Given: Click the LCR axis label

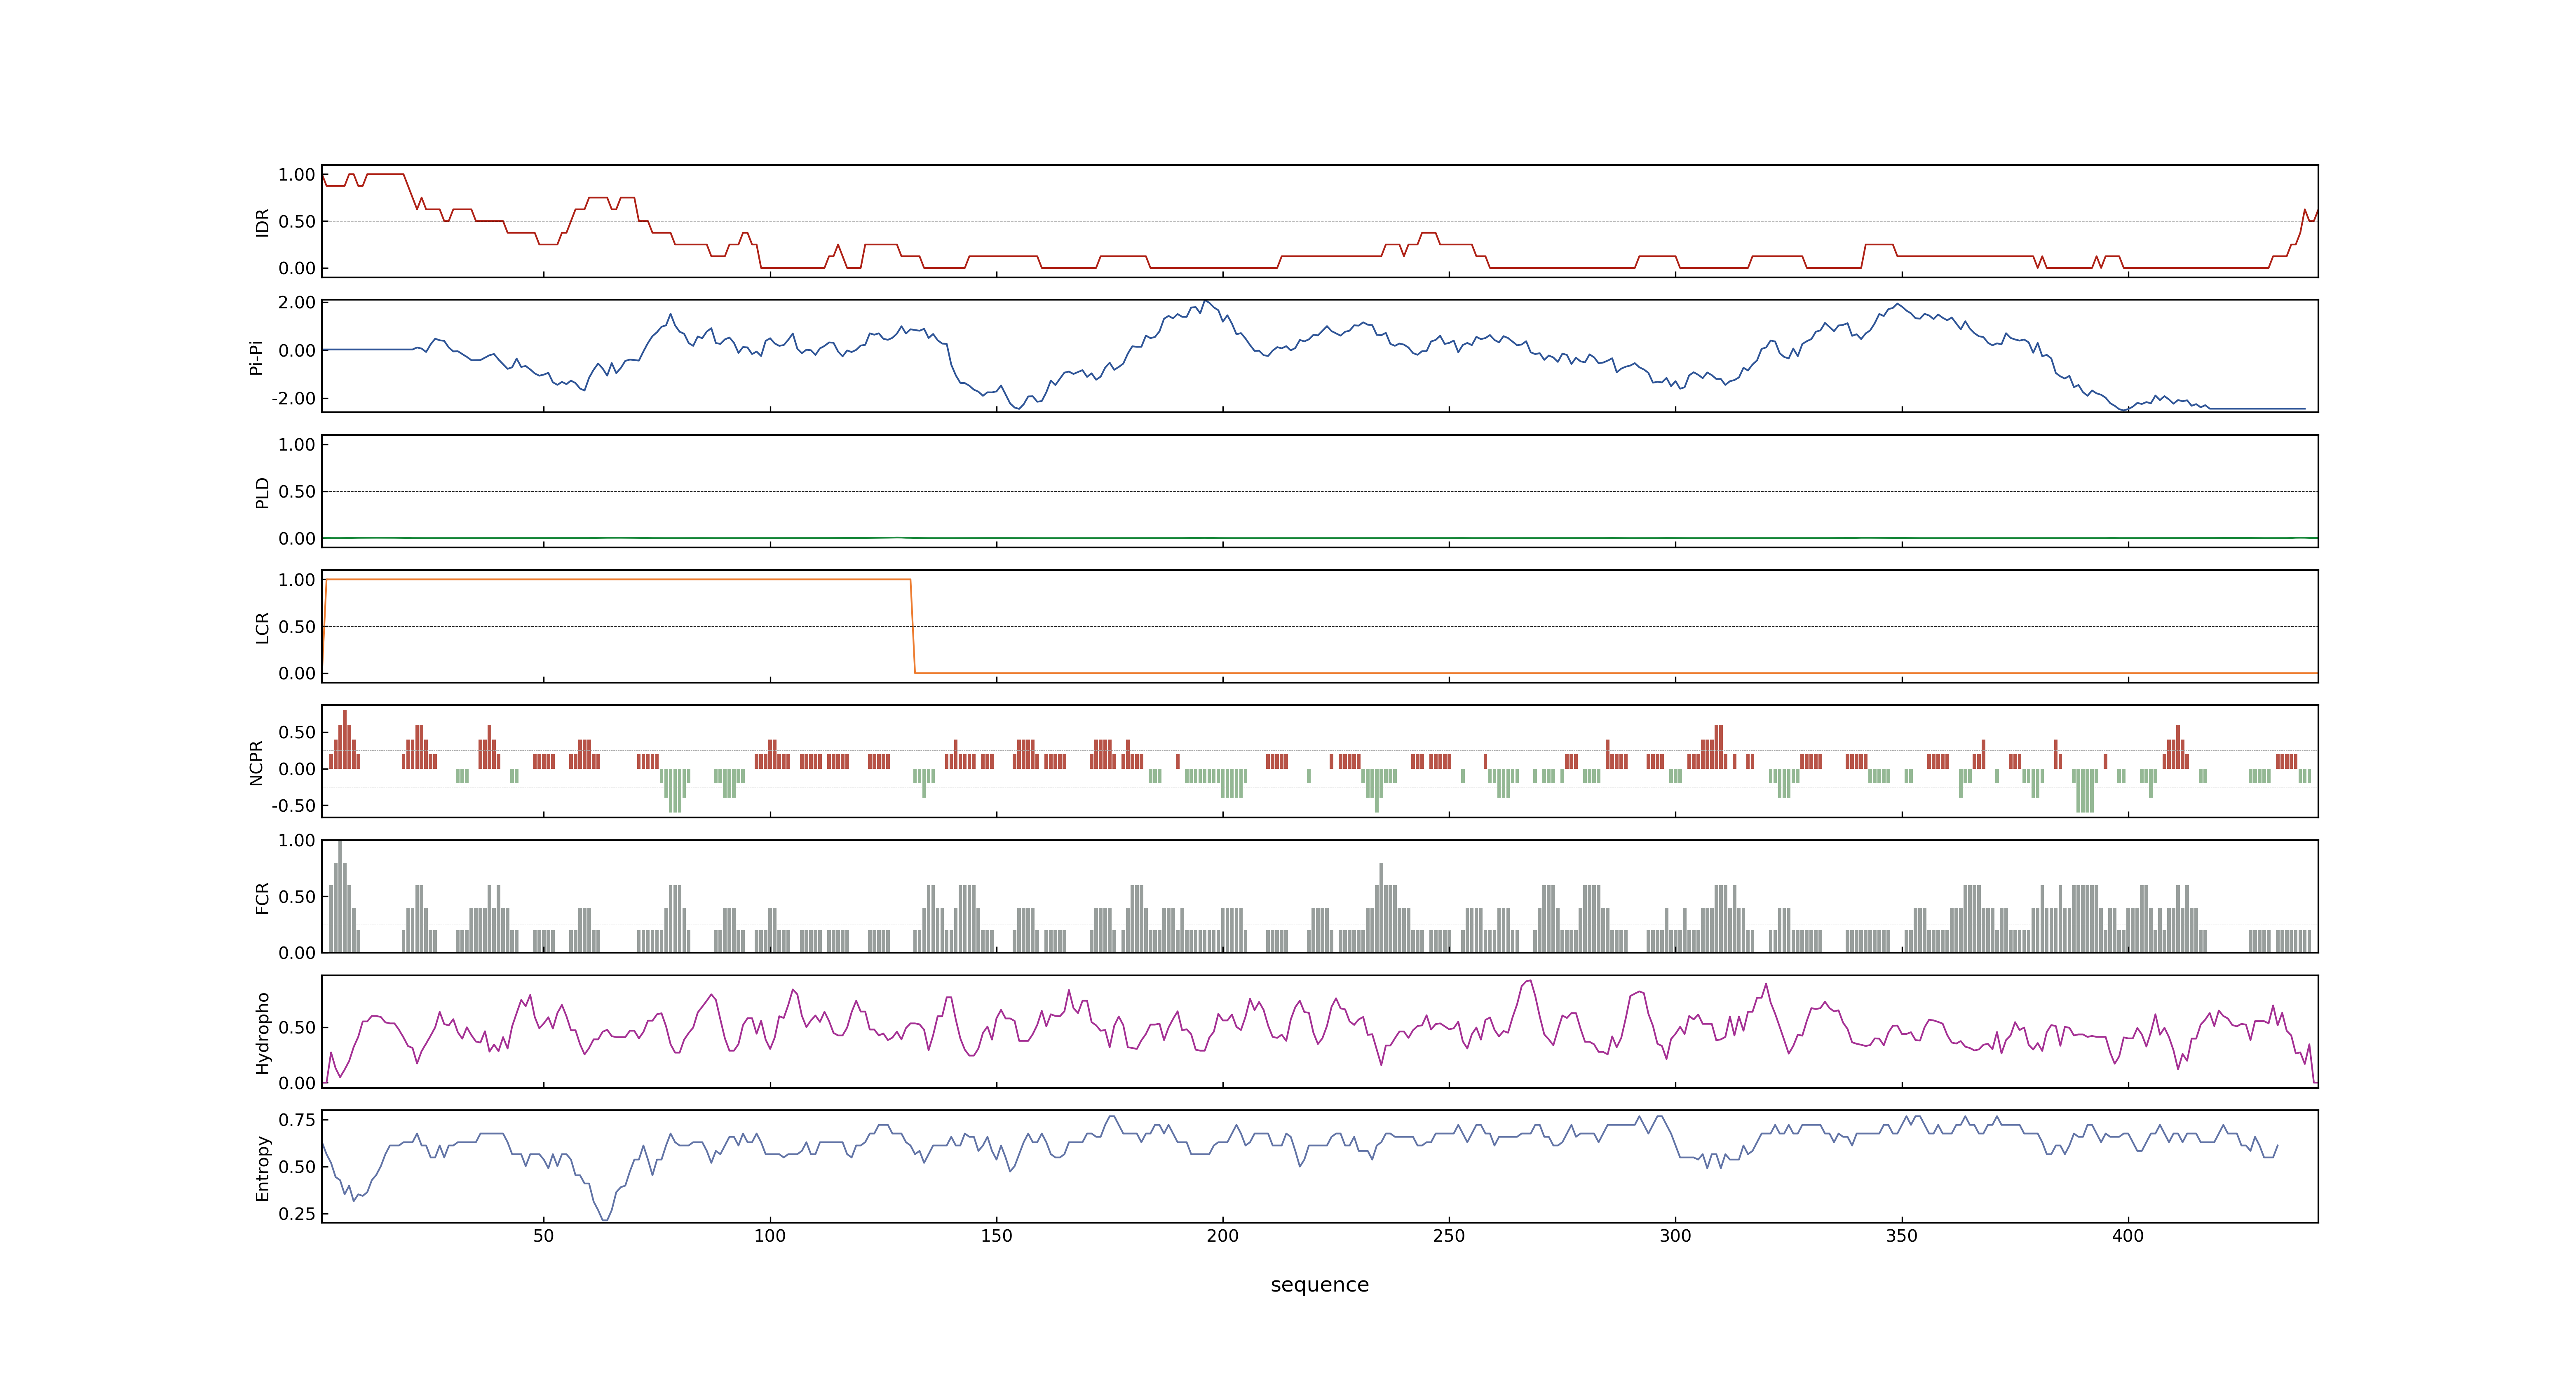Looking at the screenshot, I should tap(262, 628).
